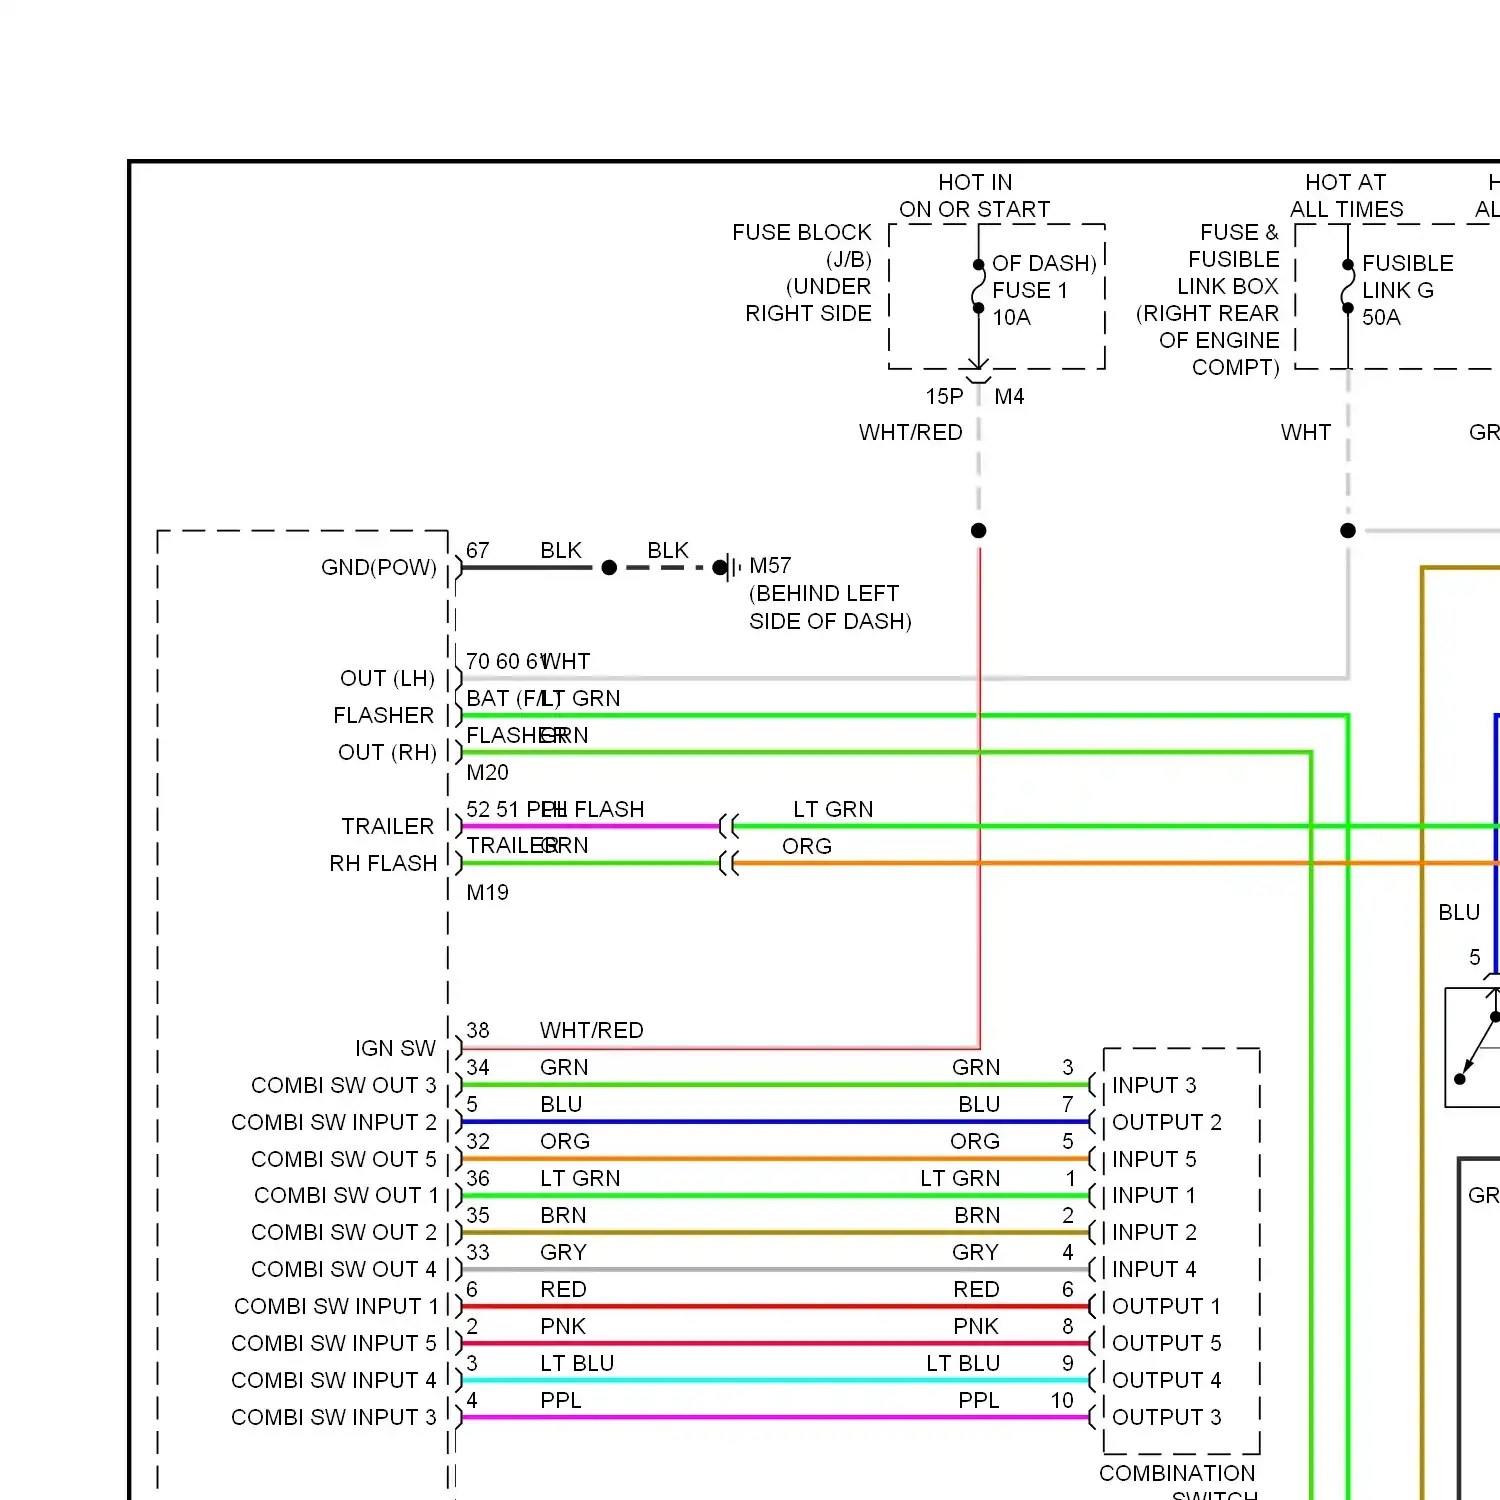Select the LT GRN label near trailer connector
This screenshot has height=1500, width=1500.
pyautogui.click(x=833, y=810)
